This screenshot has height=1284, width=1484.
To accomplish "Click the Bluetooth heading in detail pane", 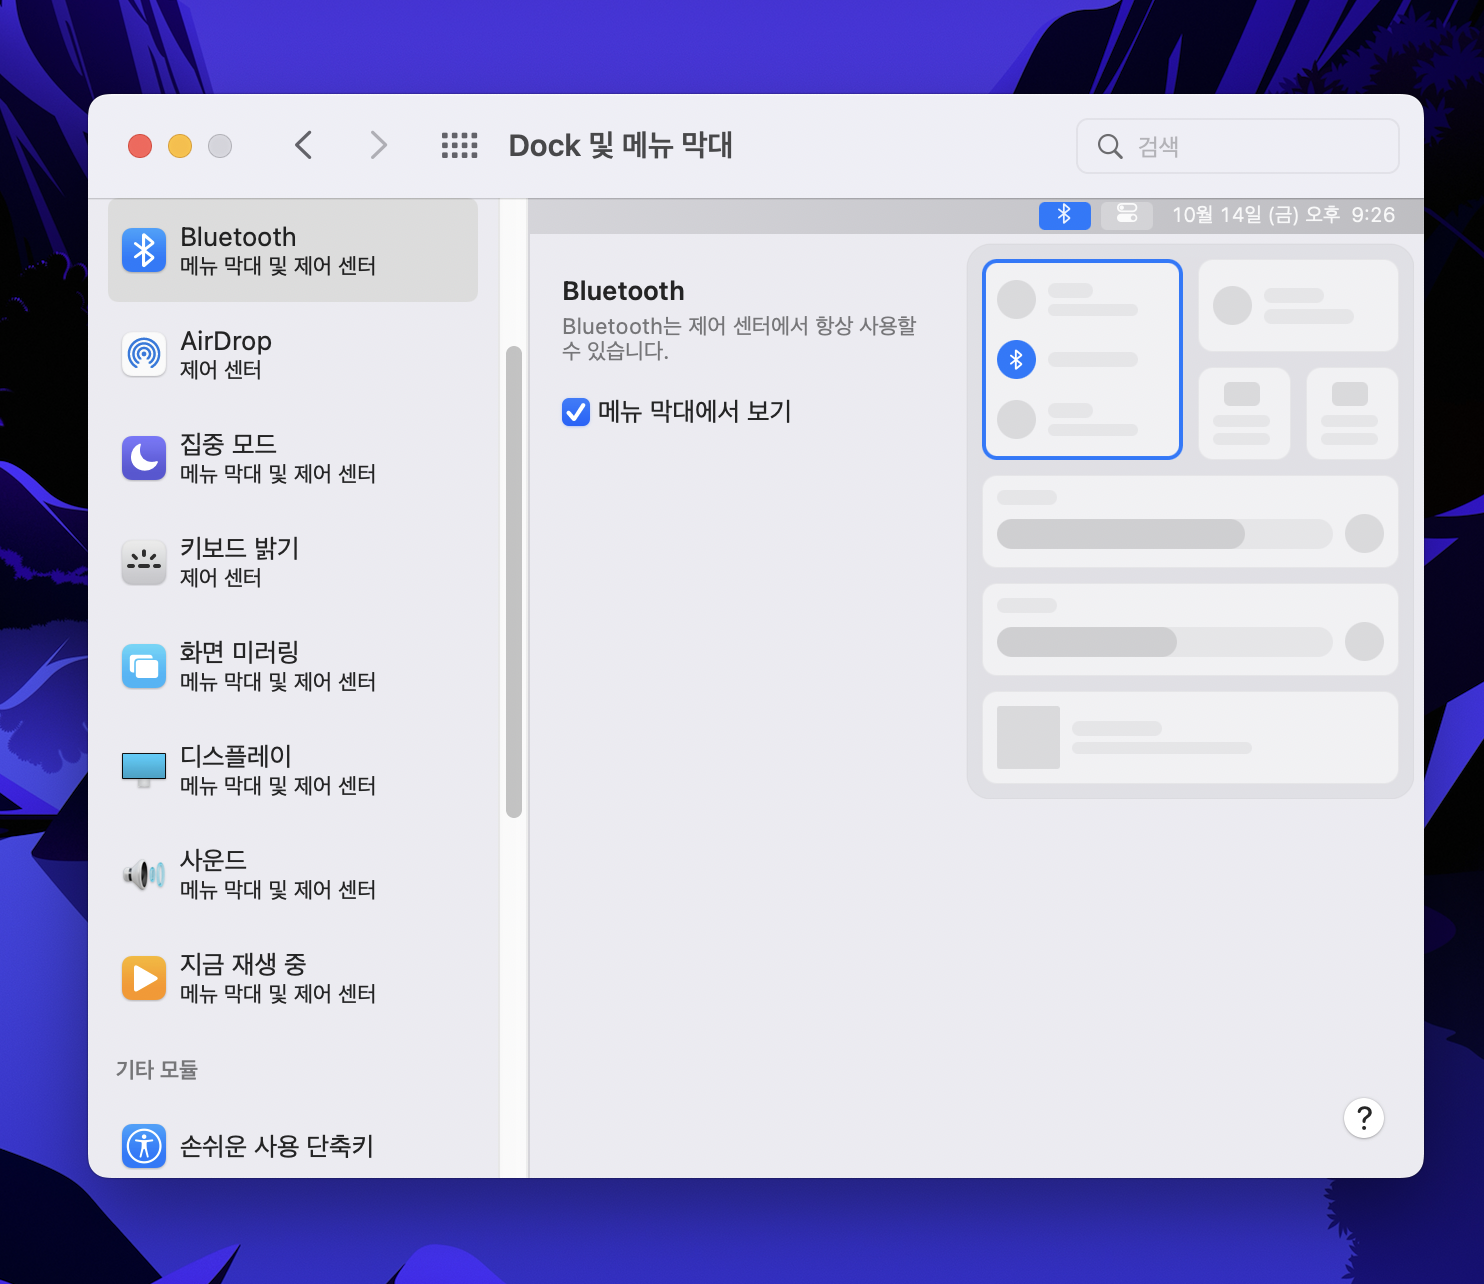I will point(624,291).
